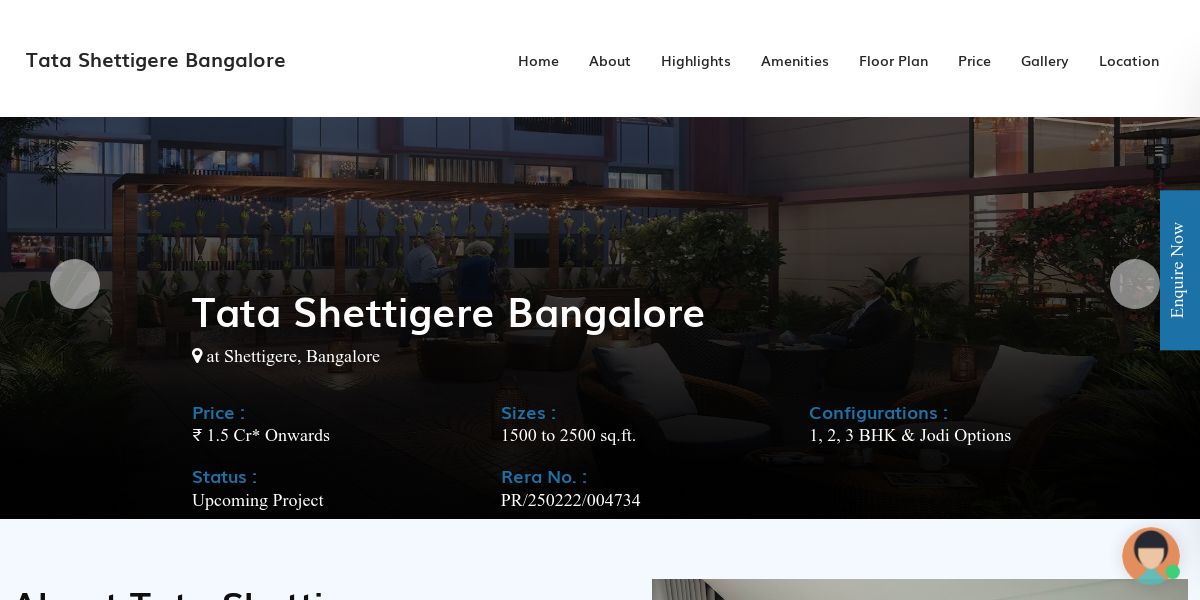The image size is (1200, 600).
Task: Click the Tata Shettigere Bangalore site logo
Action: click(156, 60)
